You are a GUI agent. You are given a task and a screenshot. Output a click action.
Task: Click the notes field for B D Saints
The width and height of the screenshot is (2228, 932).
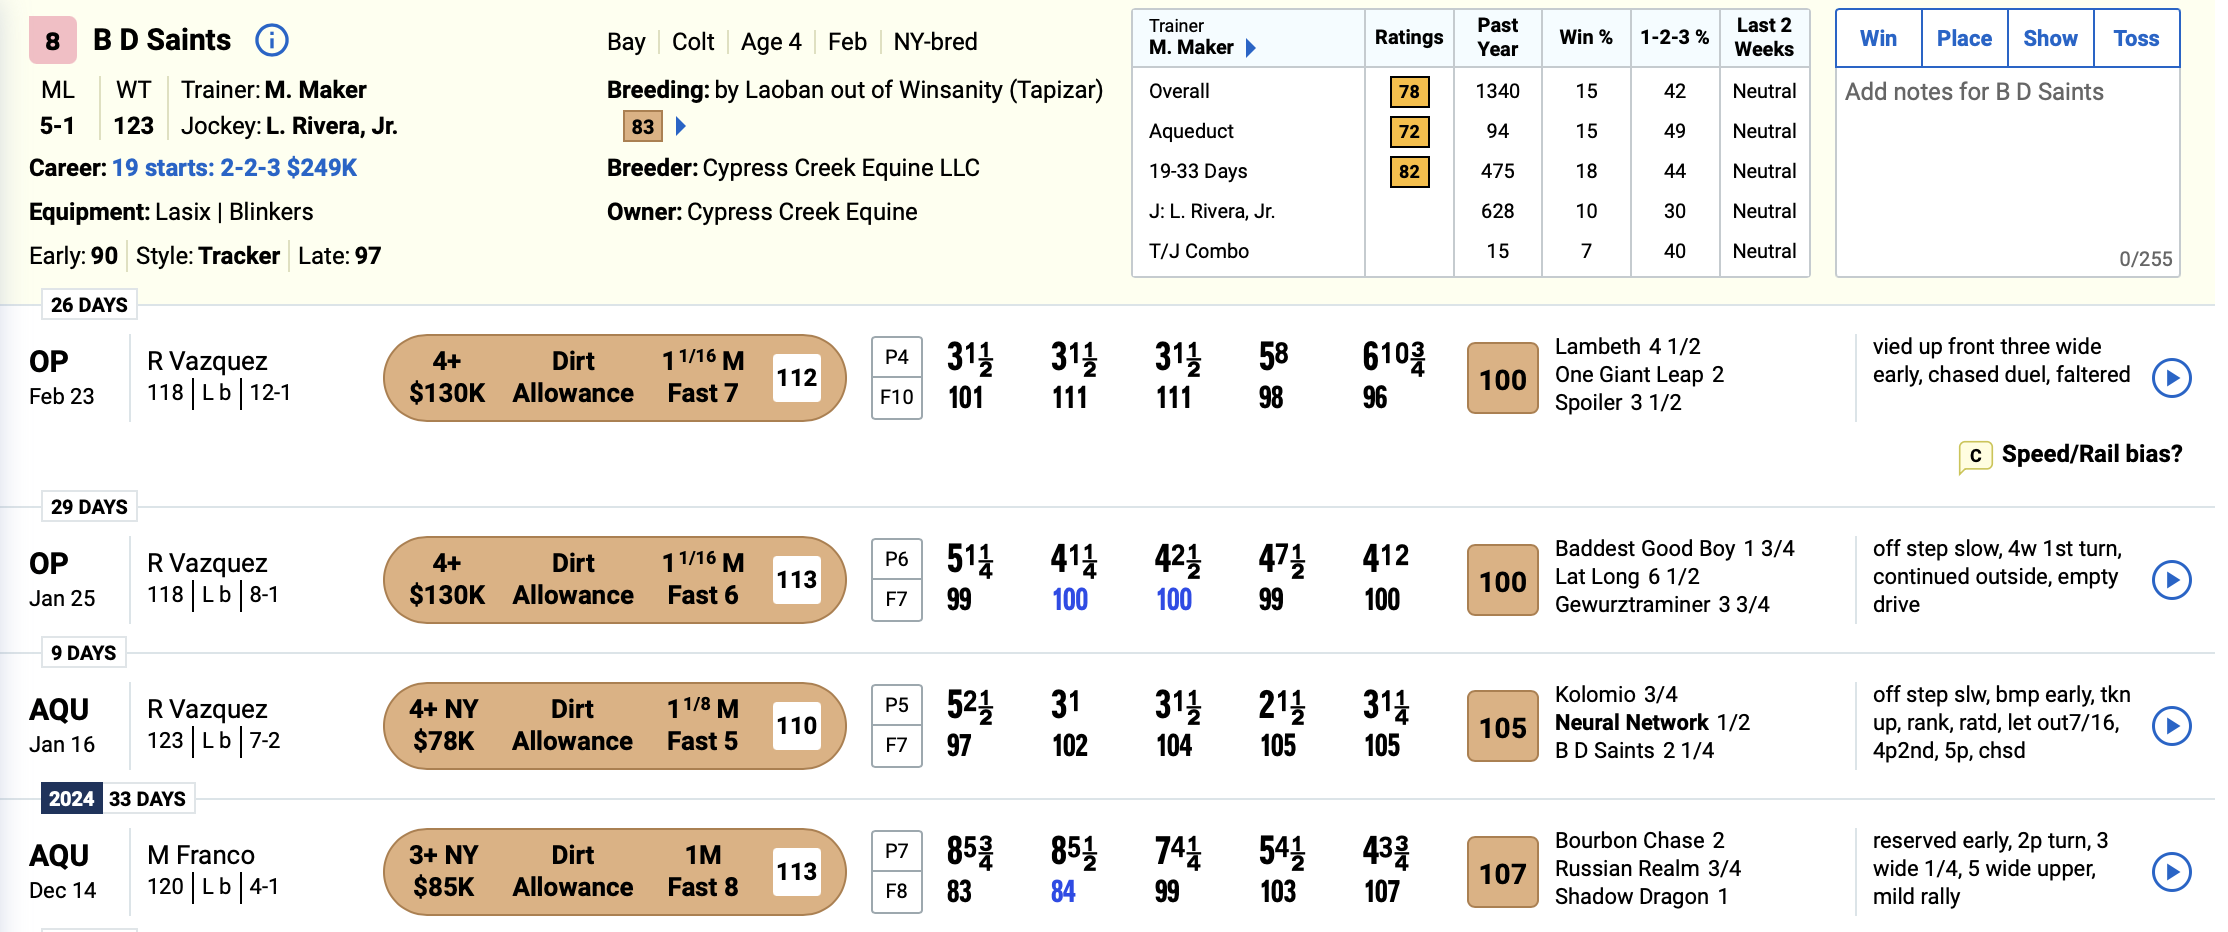(x=2007, y=172)
